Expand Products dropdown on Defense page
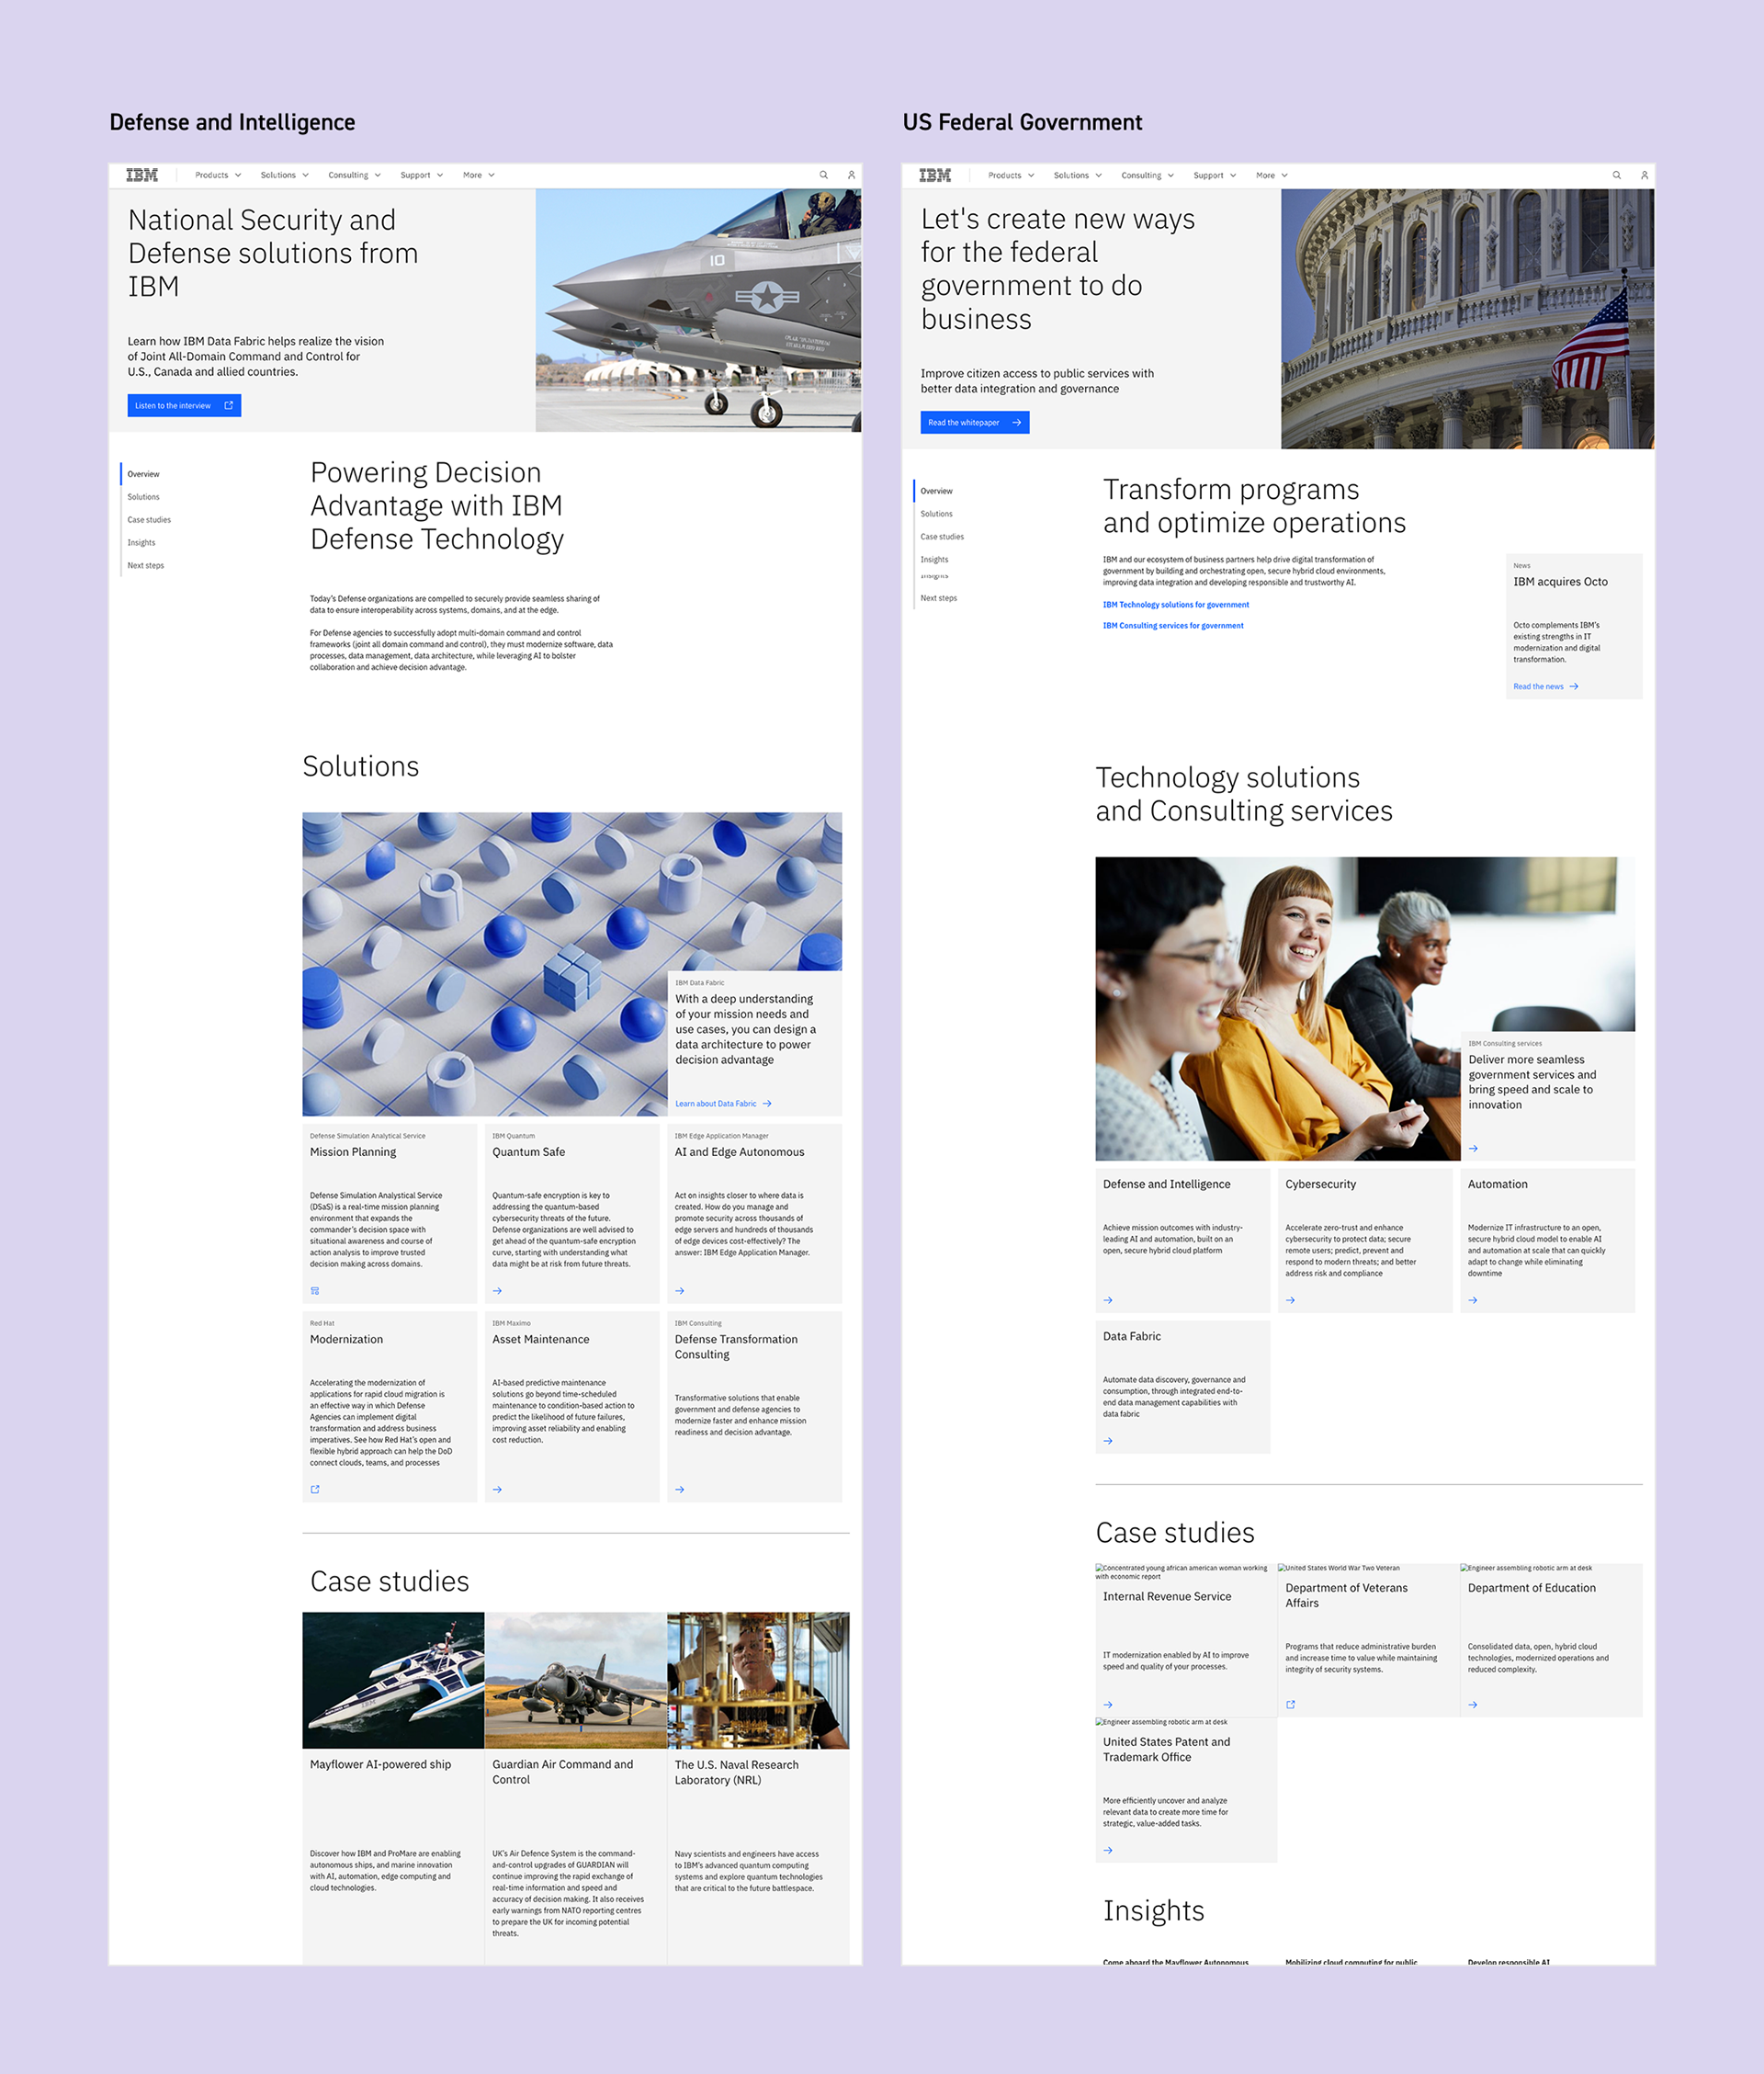 click(x=218, y=175)
